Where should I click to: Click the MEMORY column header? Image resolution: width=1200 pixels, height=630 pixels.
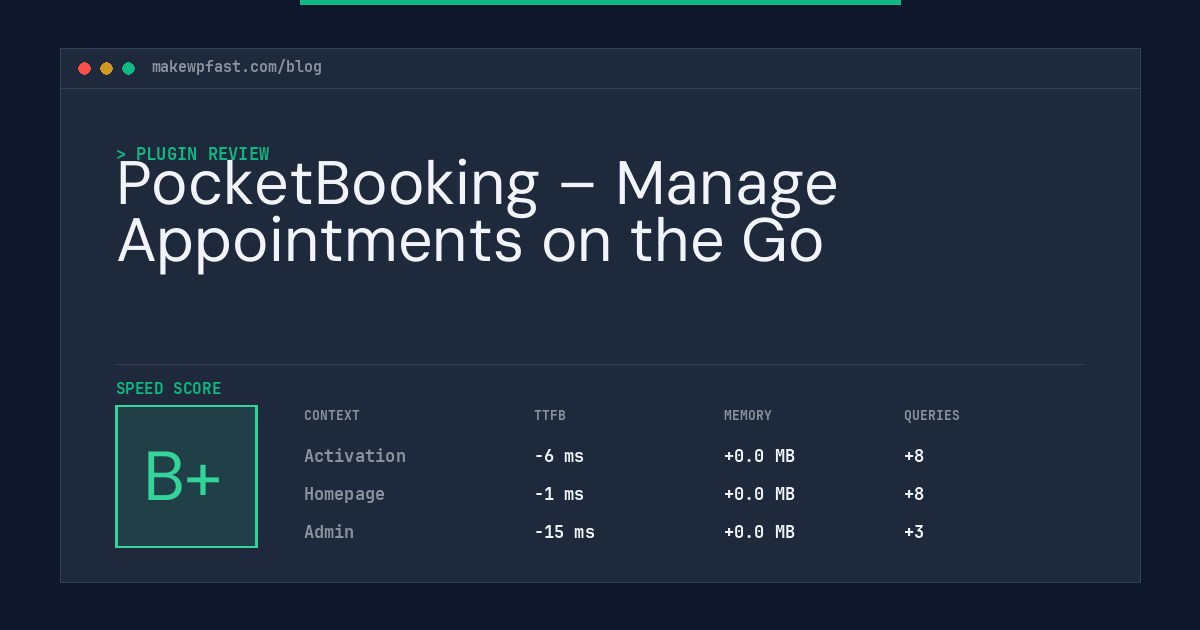point(748,416)
